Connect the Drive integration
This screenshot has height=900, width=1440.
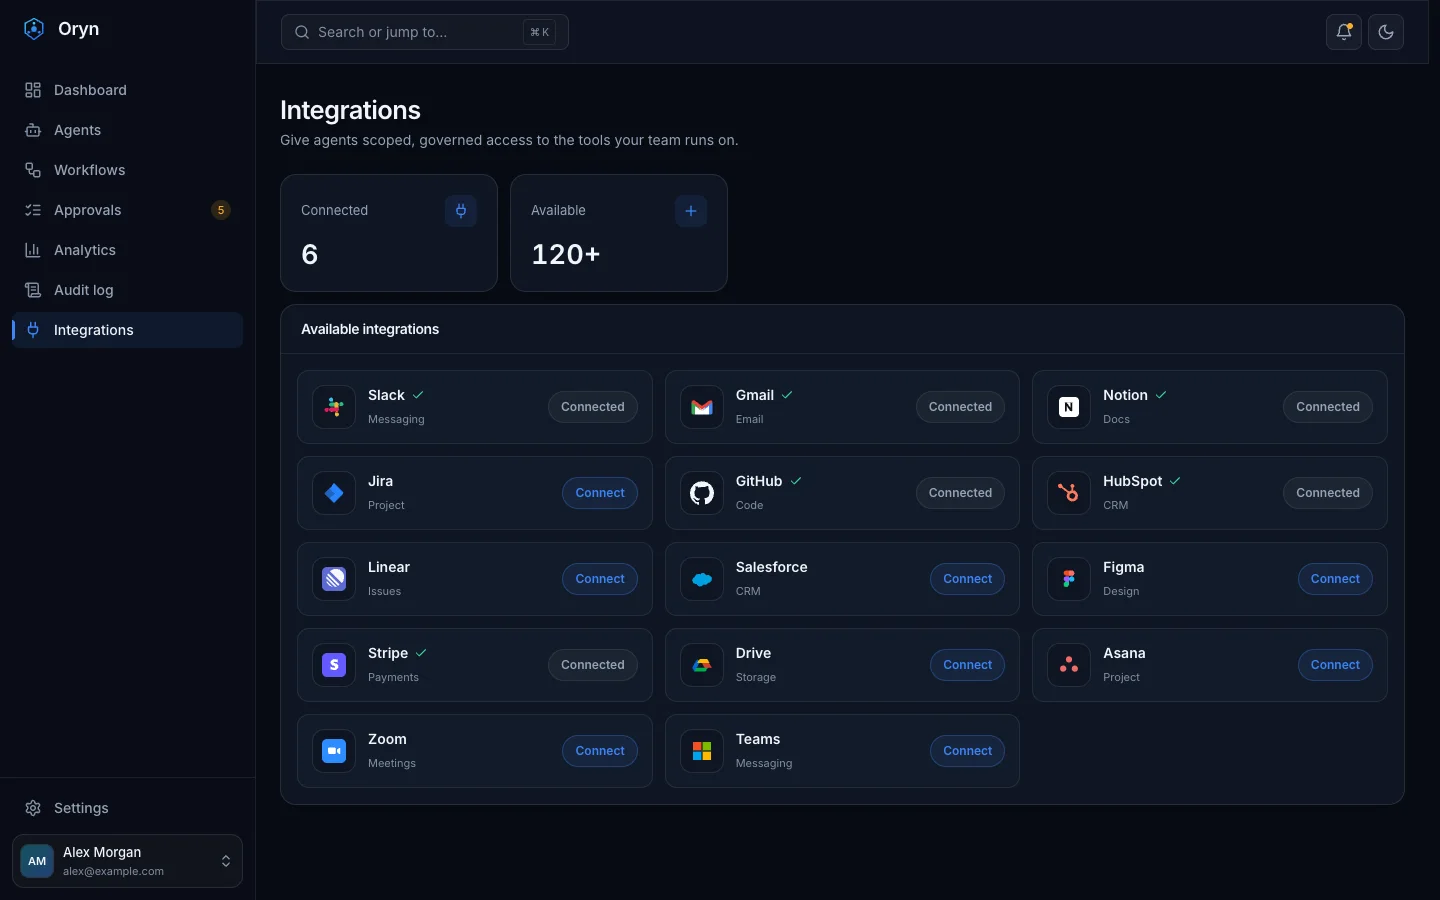tap(968, 665)
